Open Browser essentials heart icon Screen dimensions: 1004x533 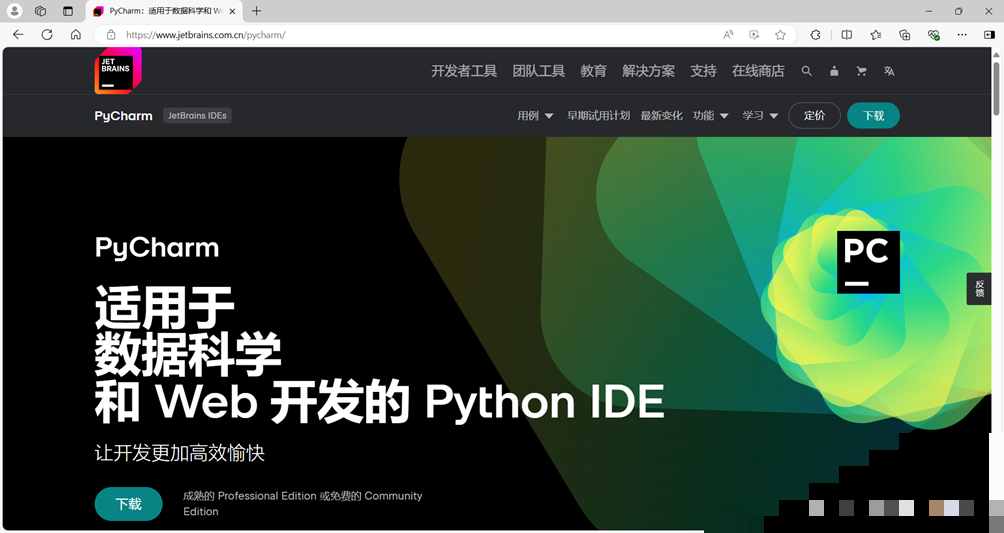(934, 35)
